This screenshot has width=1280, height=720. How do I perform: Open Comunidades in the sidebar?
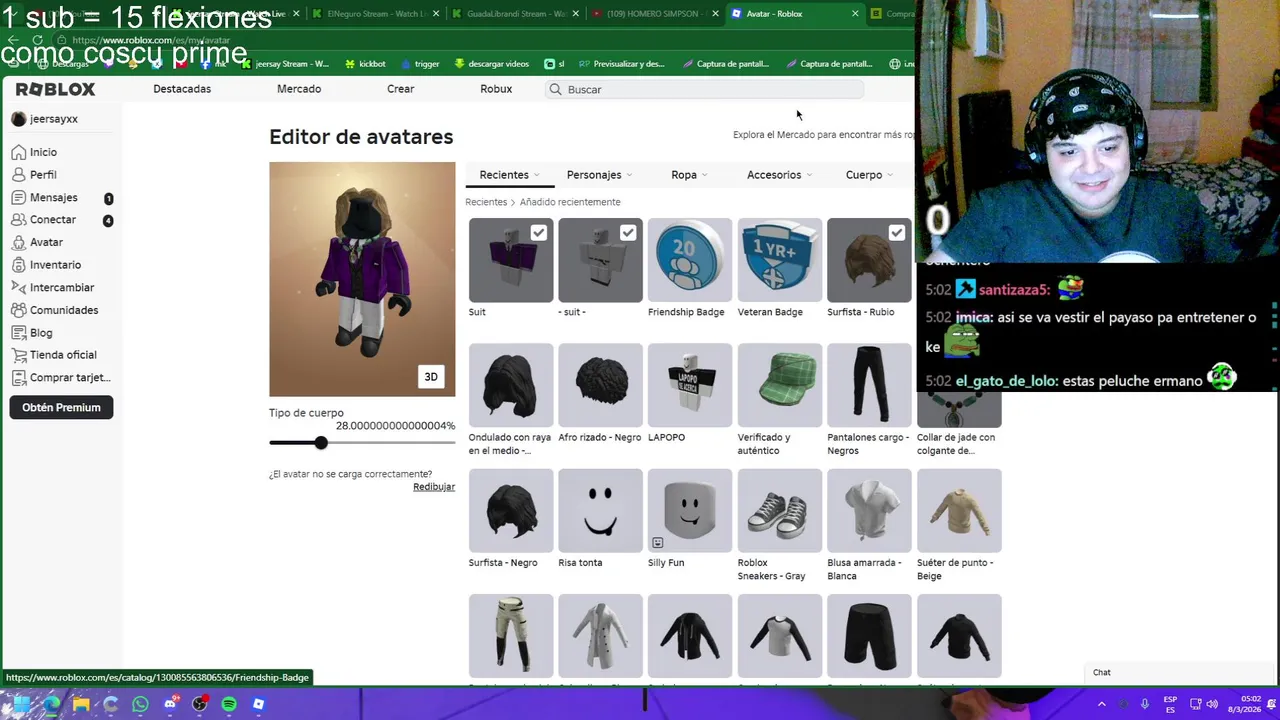55,310
